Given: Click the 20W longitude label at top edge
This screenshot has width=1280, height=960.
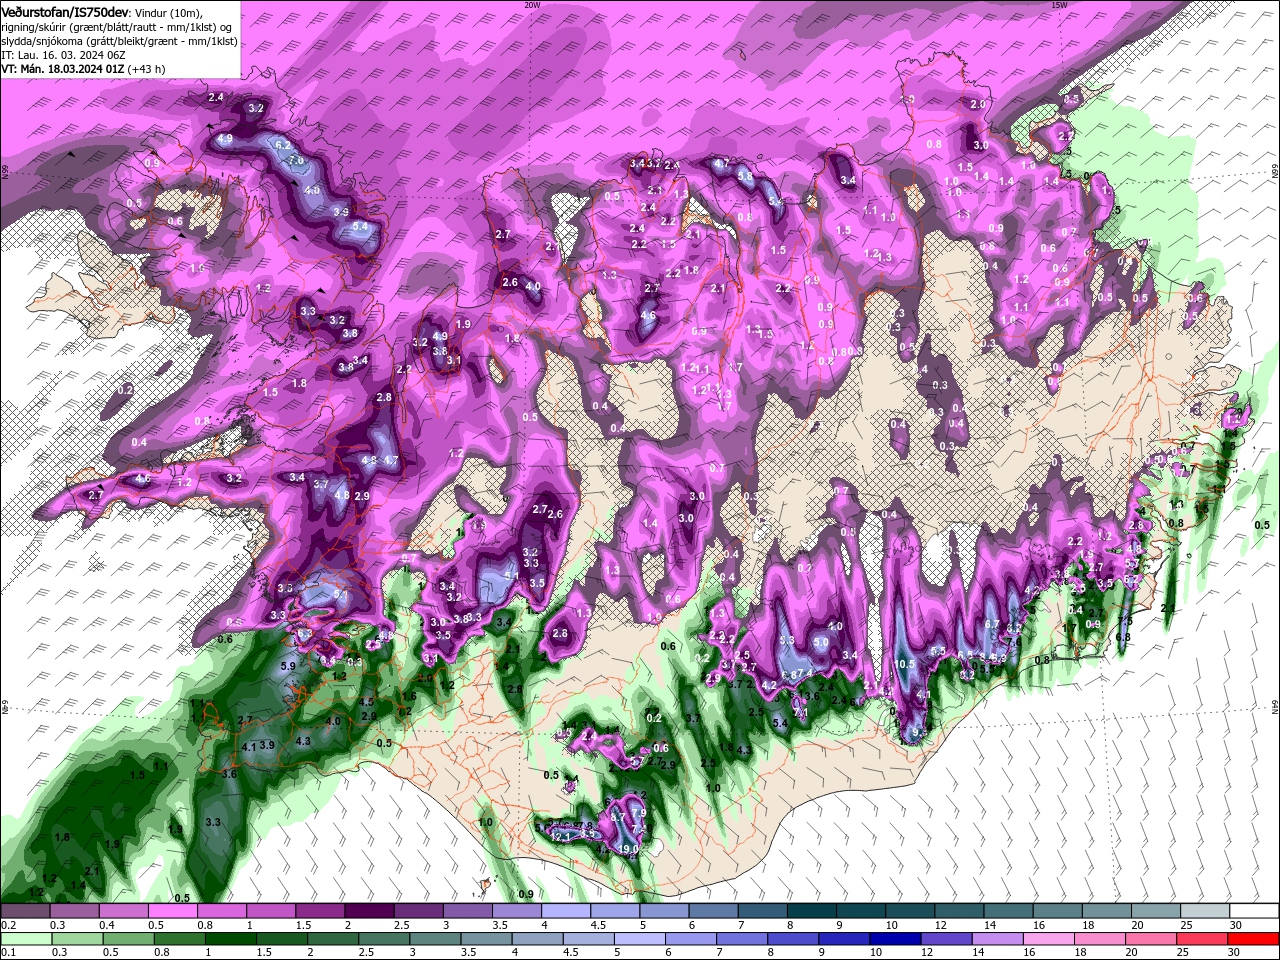Looking at the screenshot, I should 532,5.
